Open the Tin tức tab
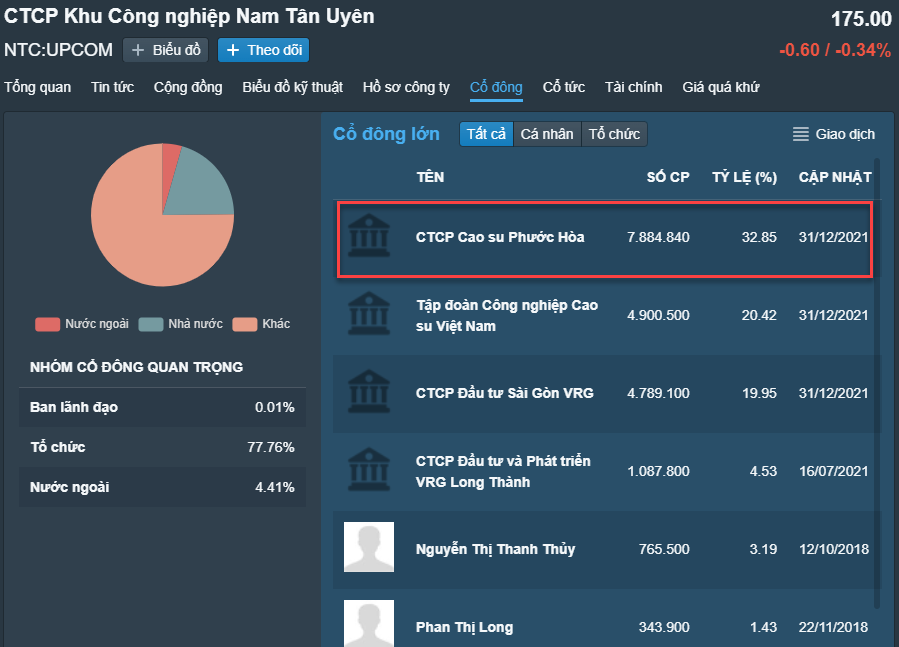This screenshot has height=647, width=899. click(112, 87)
